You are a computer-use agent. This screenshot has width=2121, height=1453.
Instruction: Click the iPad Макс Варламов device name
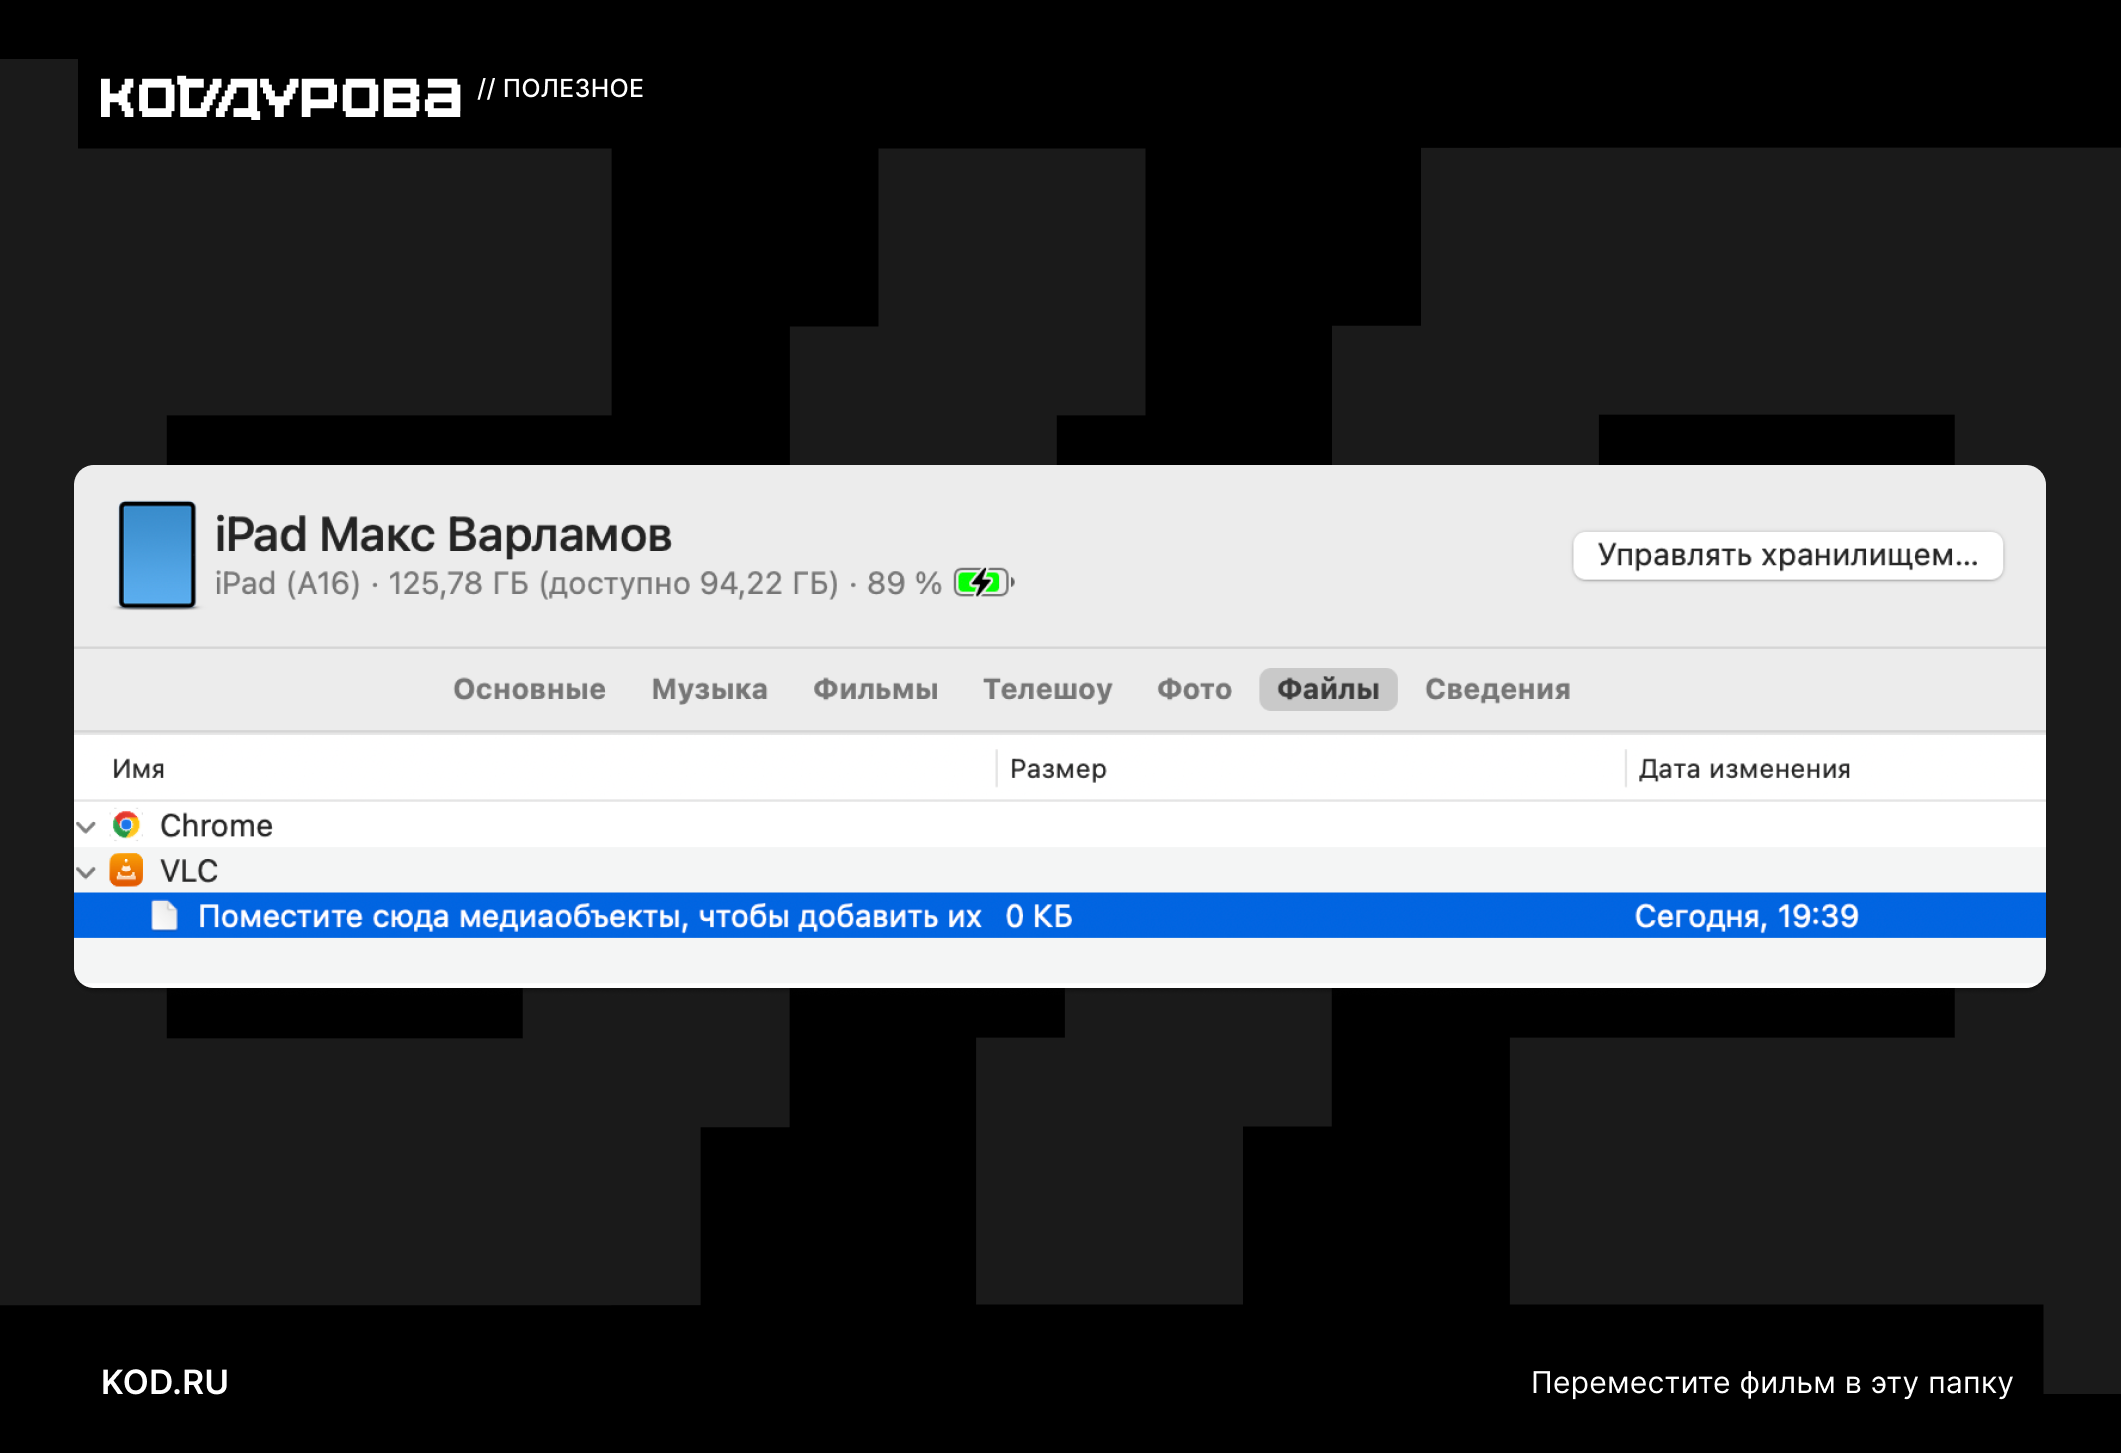point(443,535)
